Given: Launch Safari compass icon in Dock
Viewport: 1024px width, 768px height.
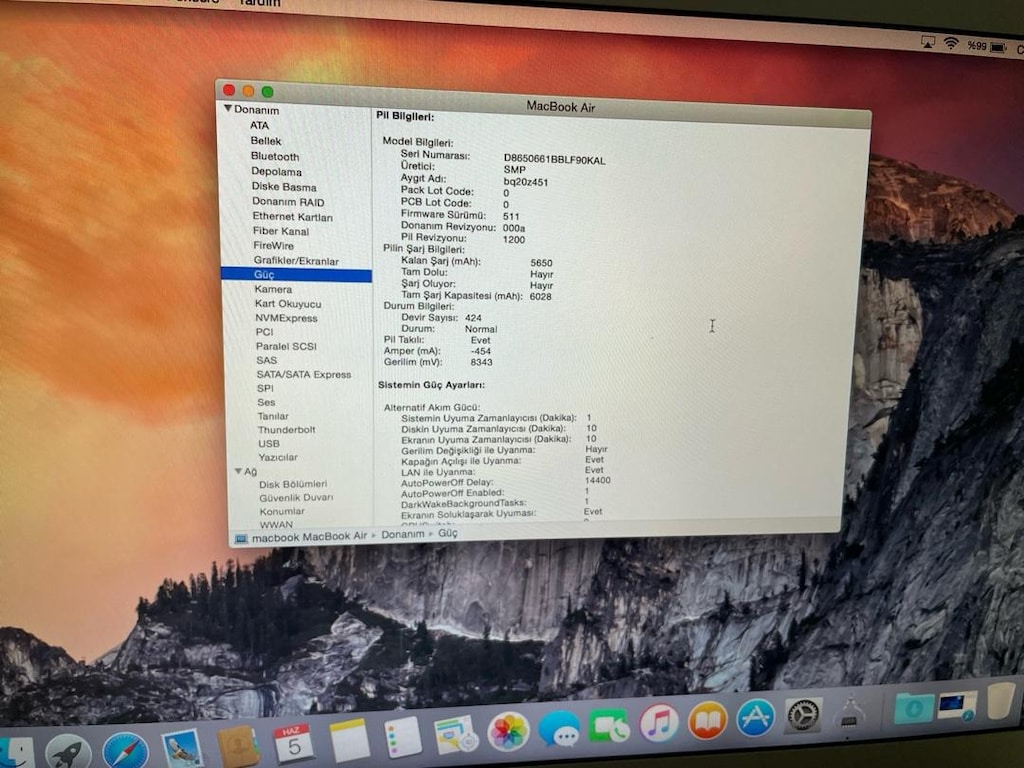Looking at the screenshot, I should pyautogui.click(x=125, y=750).
